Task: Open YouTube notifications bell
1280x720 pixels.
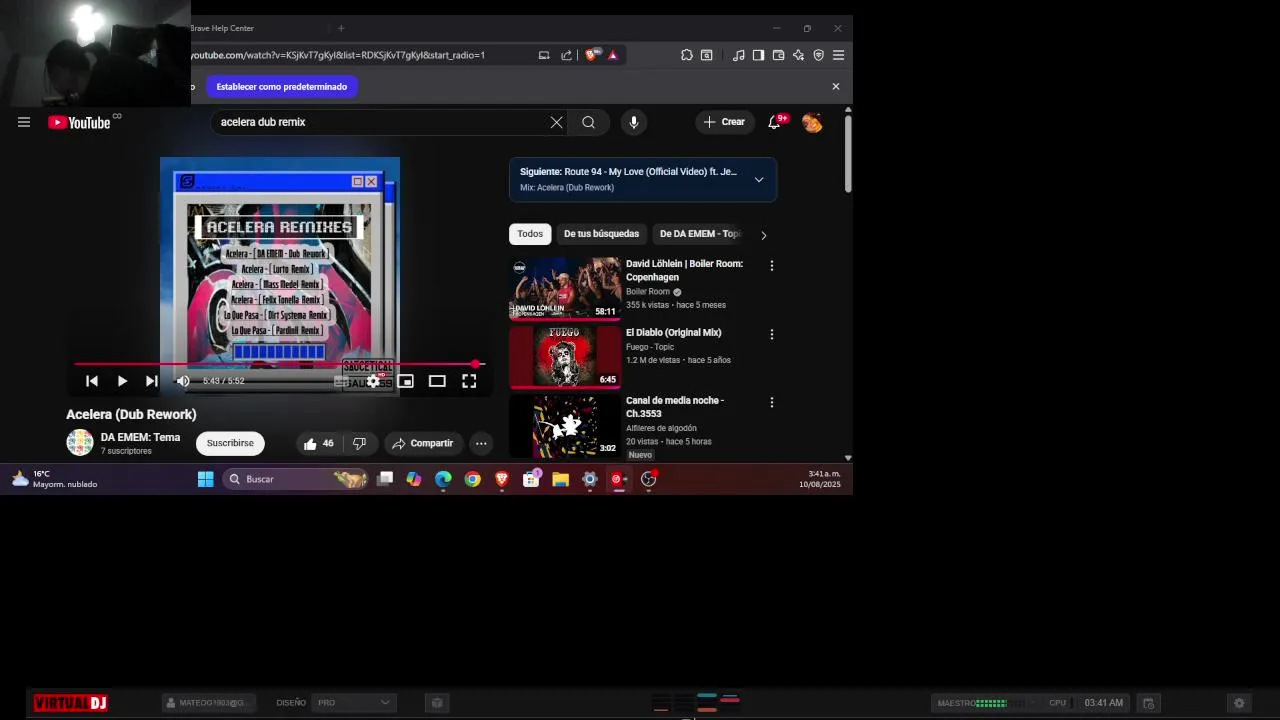Action: [774, 122]
